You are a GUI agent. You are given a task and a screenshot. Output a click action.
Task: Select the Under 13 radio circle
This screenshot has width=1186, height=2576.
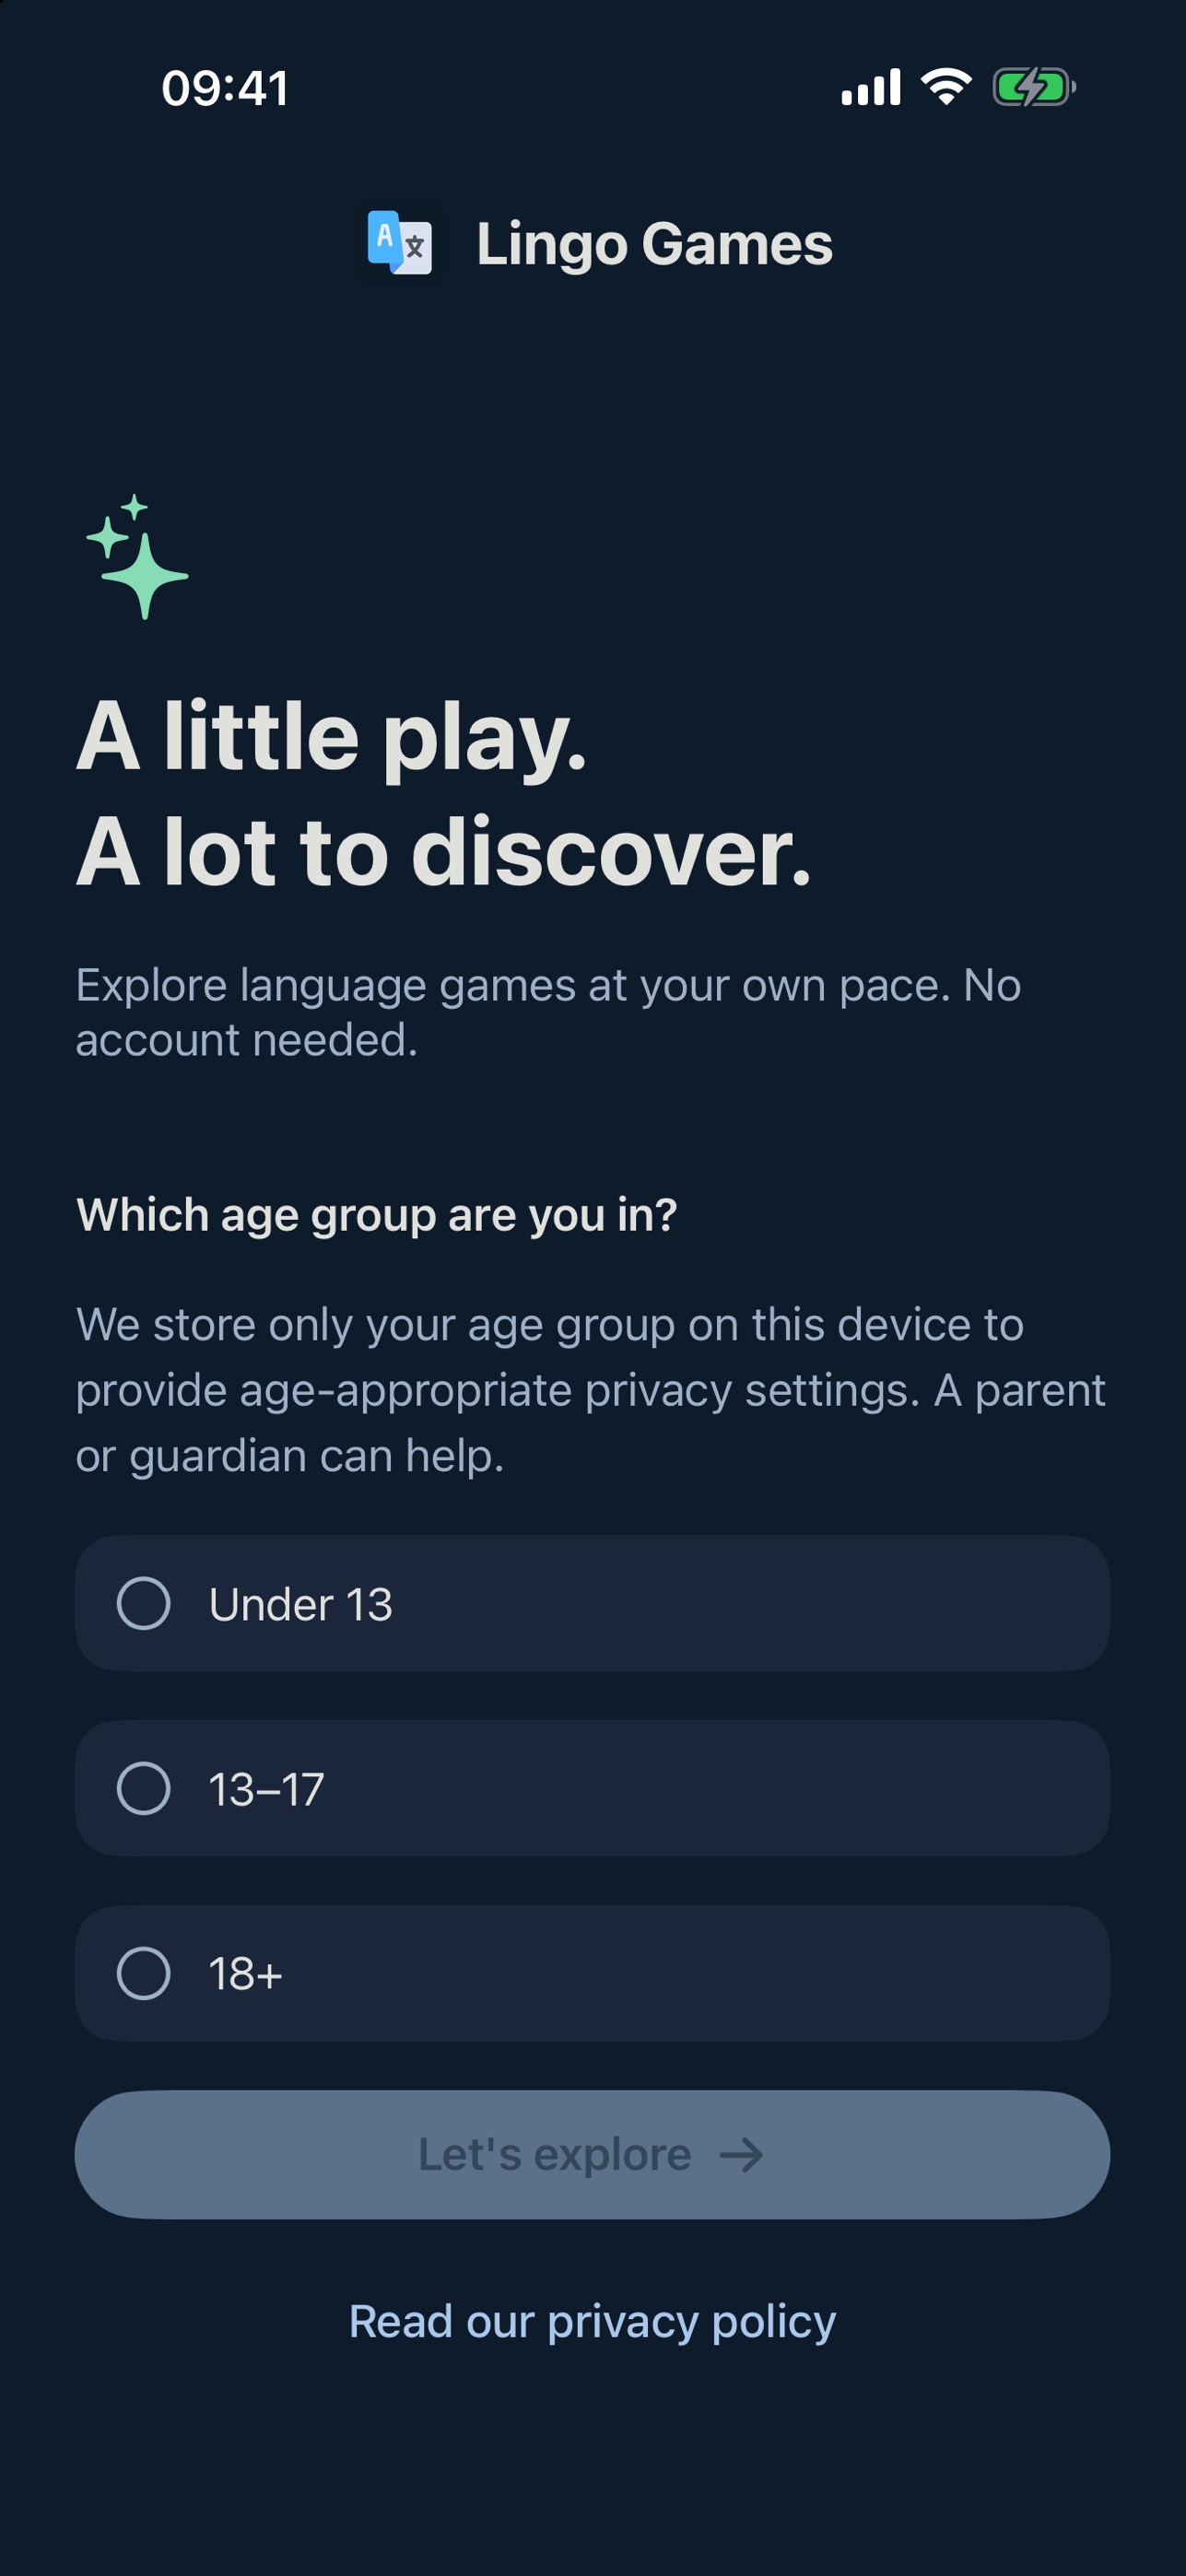[144, 1603]
